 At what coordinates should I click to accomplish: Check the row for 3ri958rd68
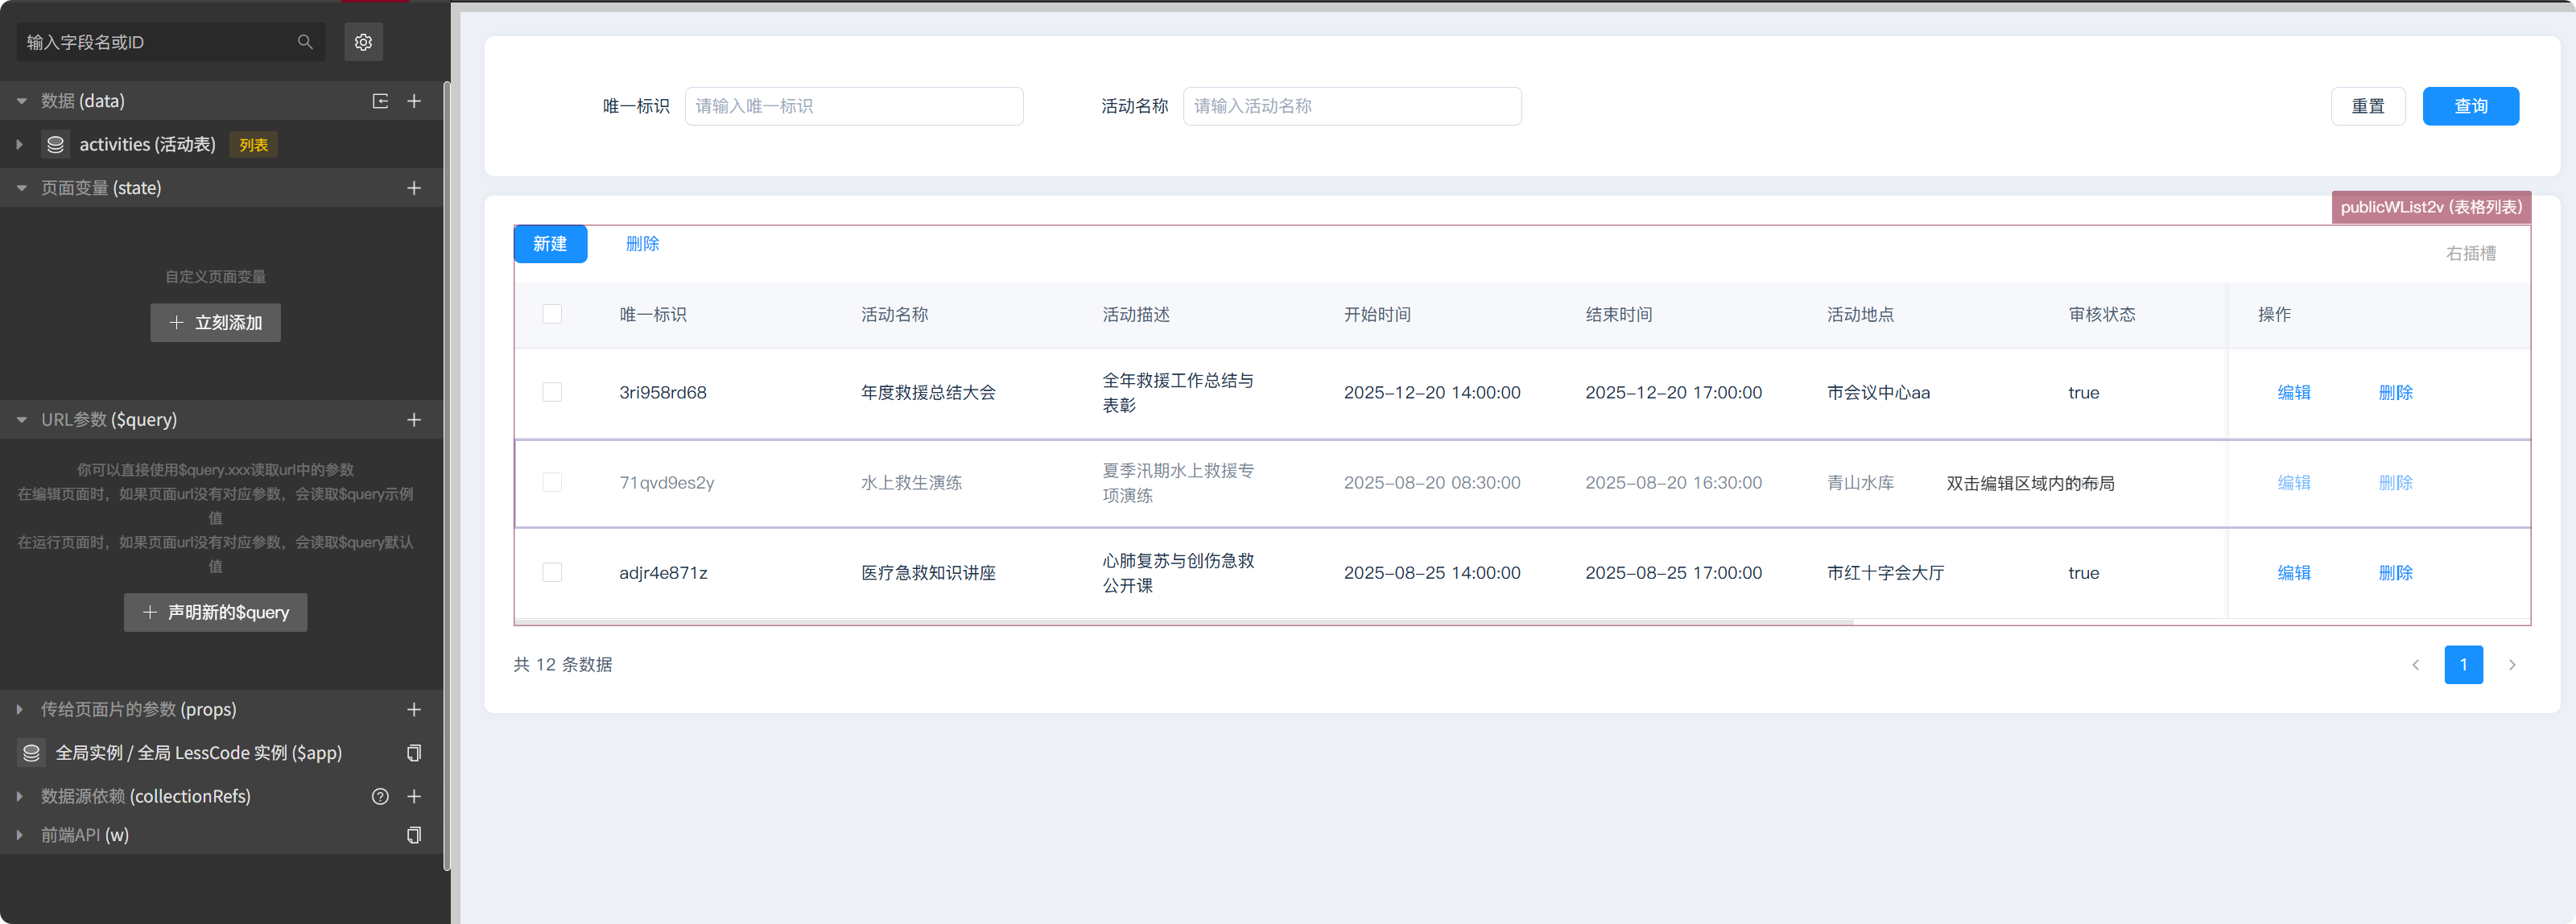tap(552, 392)
